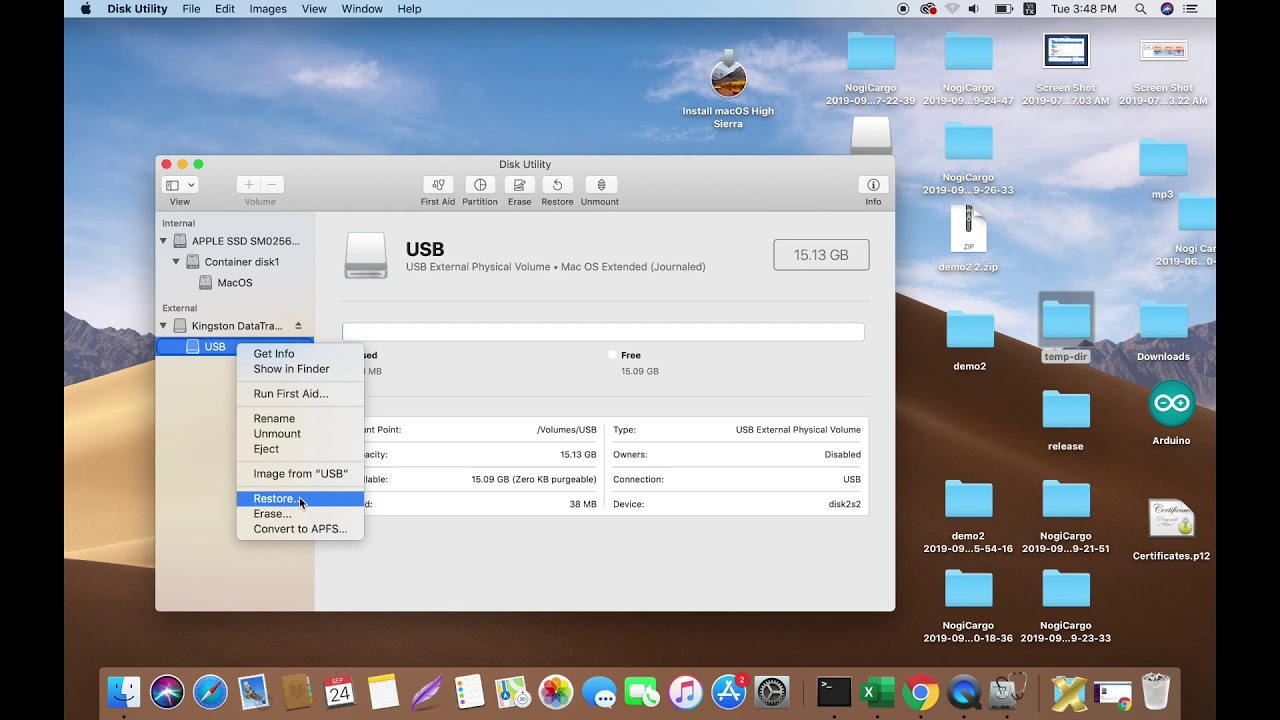The height and width of the screenshot is (720, 1280).
Task: Open Excel from the Dock
Action: coord(878,692)
